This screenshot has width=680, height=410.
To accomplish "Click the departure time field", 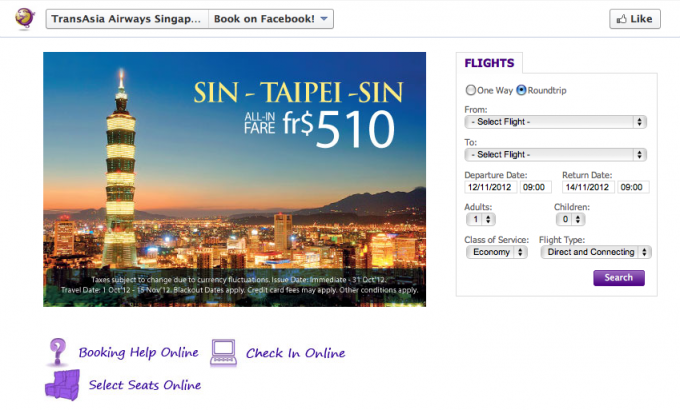I will [x=535, y=187].
